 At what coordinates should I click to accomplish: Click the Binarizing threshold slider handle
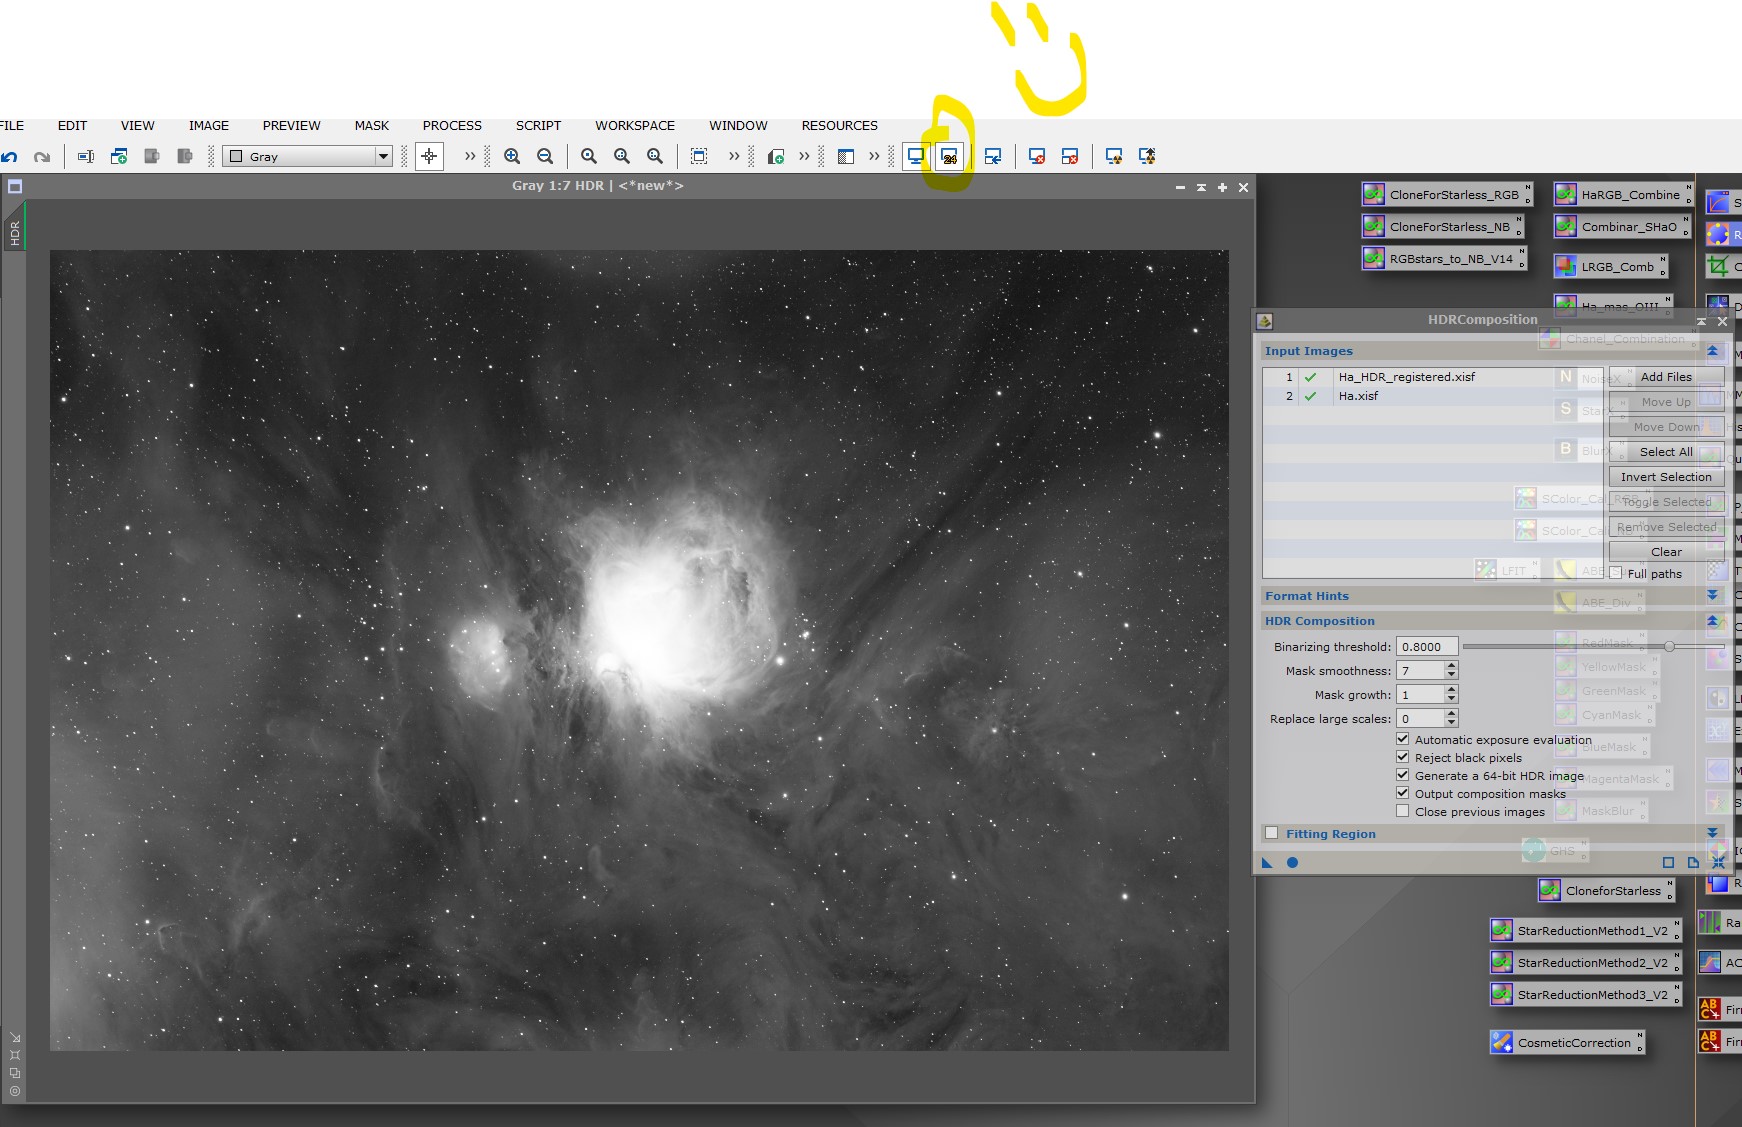1669,647
